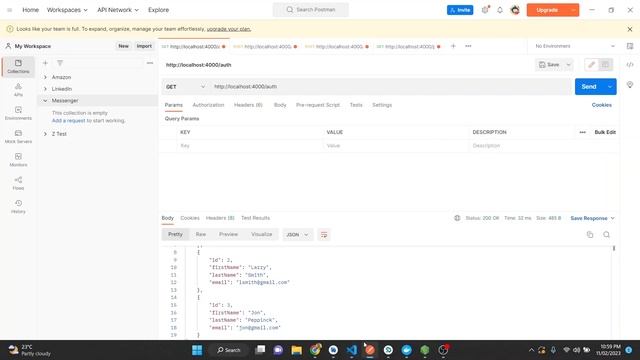Switch to the Tests tab

356,105
